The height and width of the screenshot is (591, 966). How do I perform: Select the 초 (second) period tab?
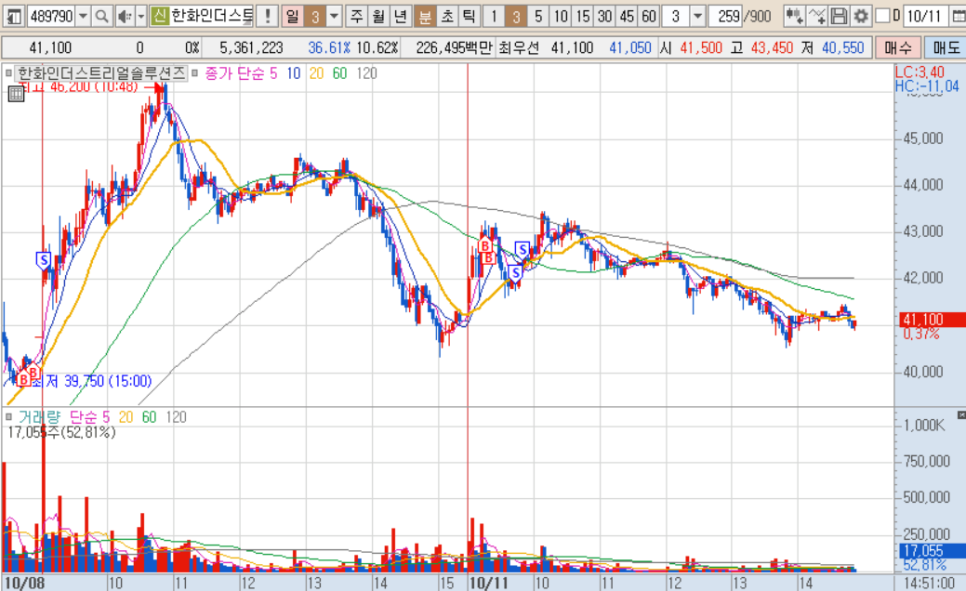447,16
